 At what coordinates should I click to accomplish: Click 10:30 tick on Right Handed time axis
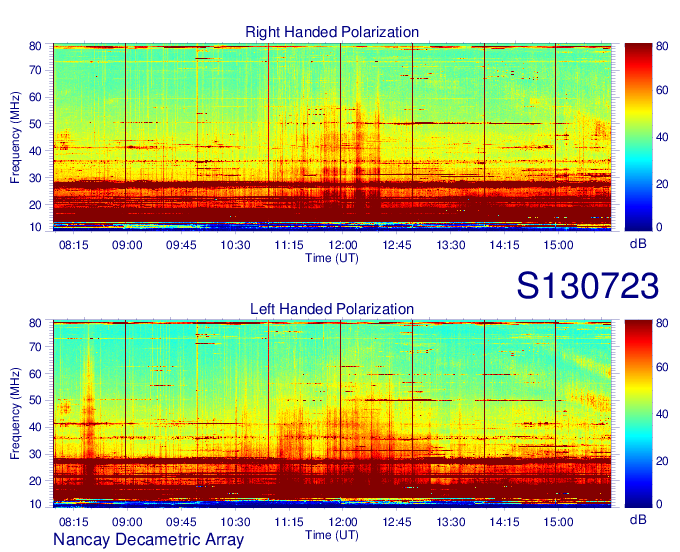point(235,245)
